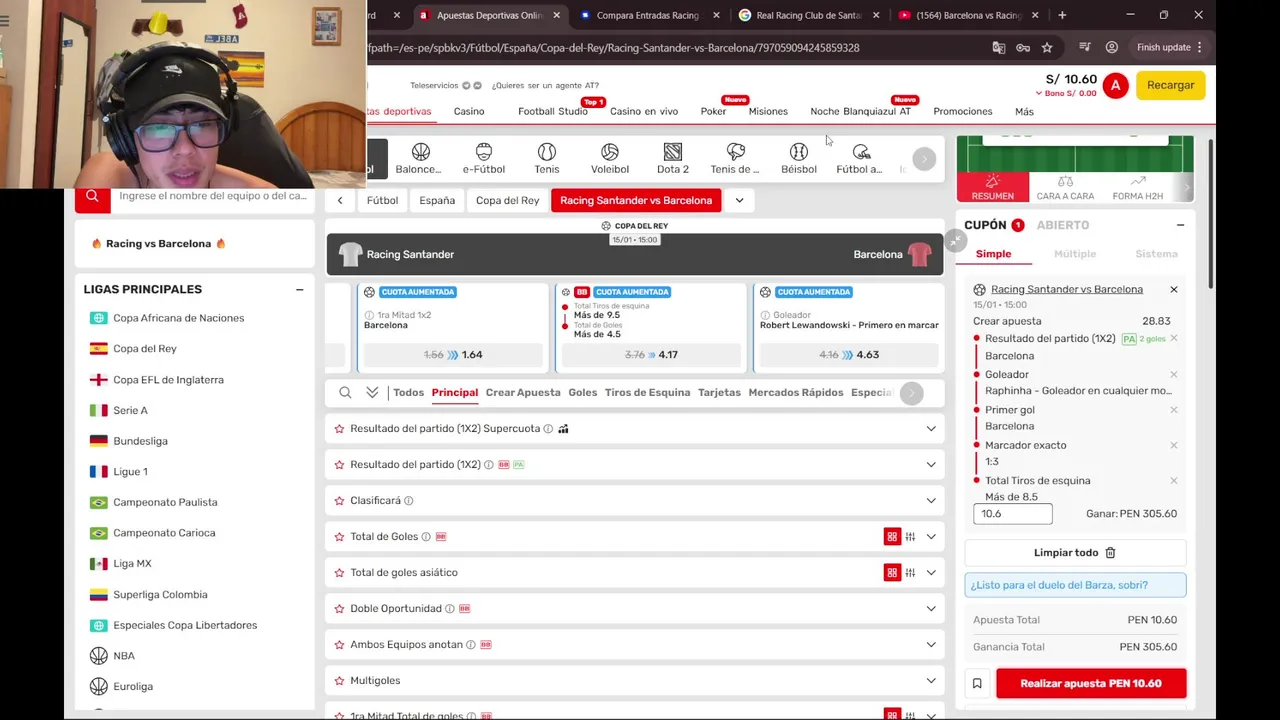Expand the Doble Oportunidad market
Screen dimensions: 1280x720
point(931,609)
